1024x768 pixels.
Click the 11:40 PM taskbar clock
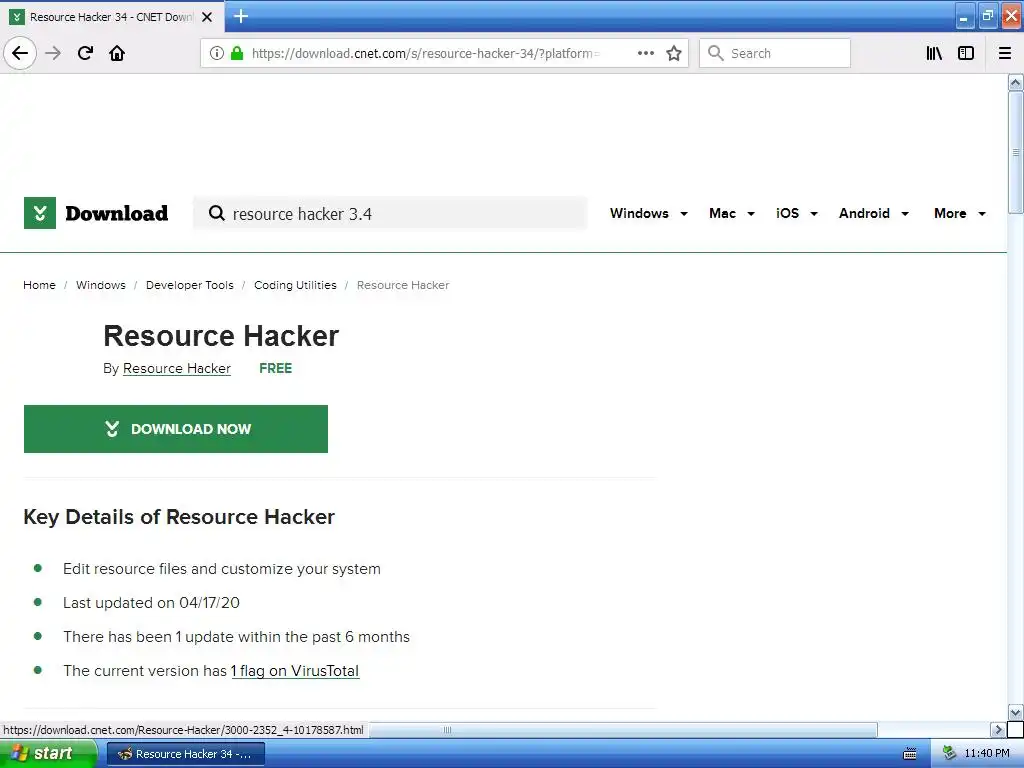coord(987,754)
